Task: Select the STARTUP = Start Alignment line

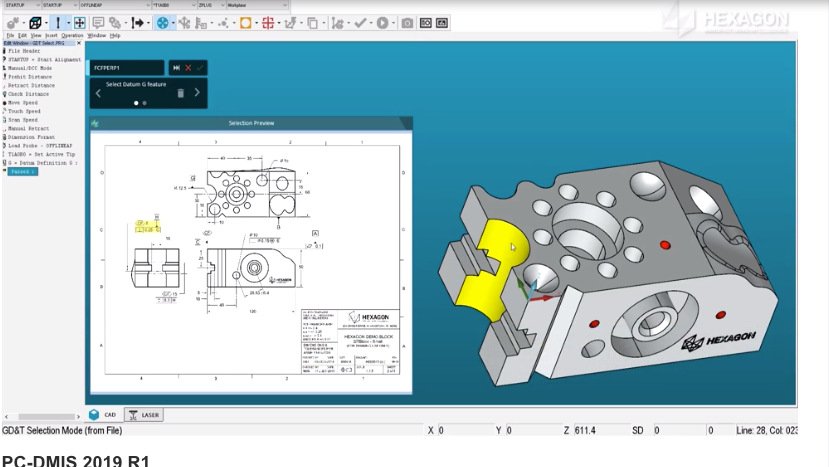Action: pyautogui.click(x=42, y=59)
